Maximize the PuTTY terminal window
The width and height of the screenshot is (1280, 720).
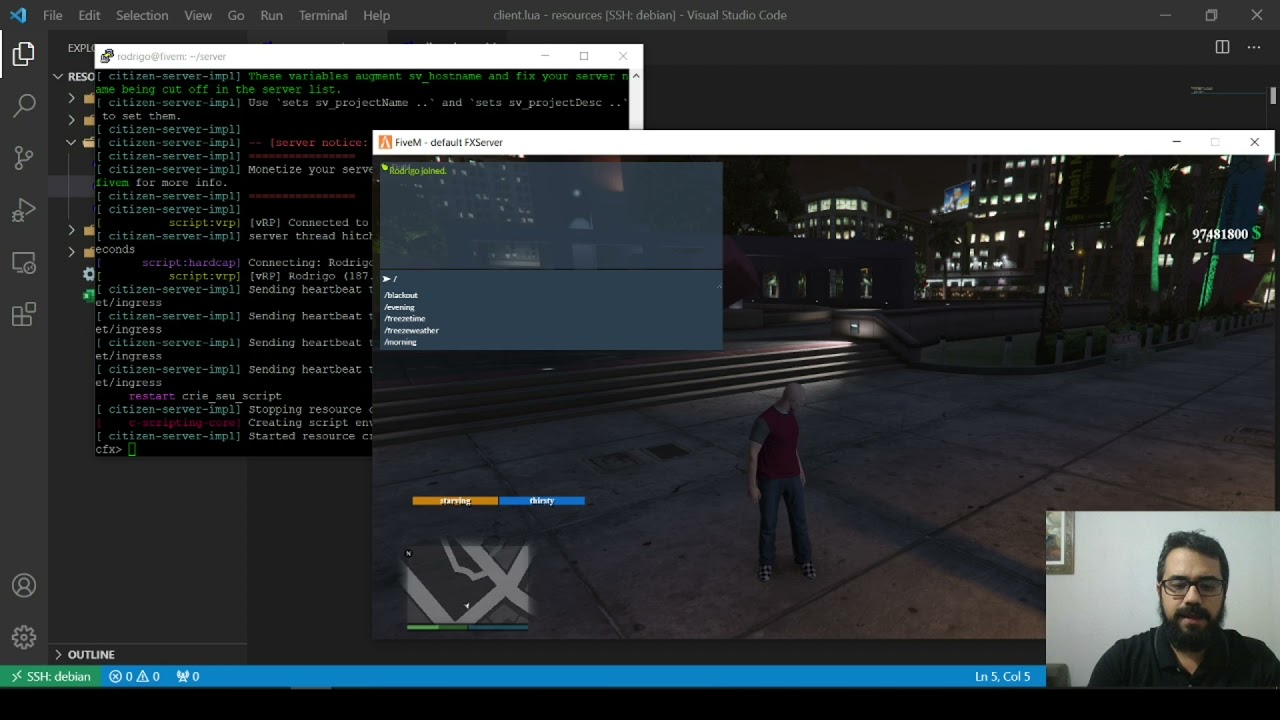pos(584,56)
